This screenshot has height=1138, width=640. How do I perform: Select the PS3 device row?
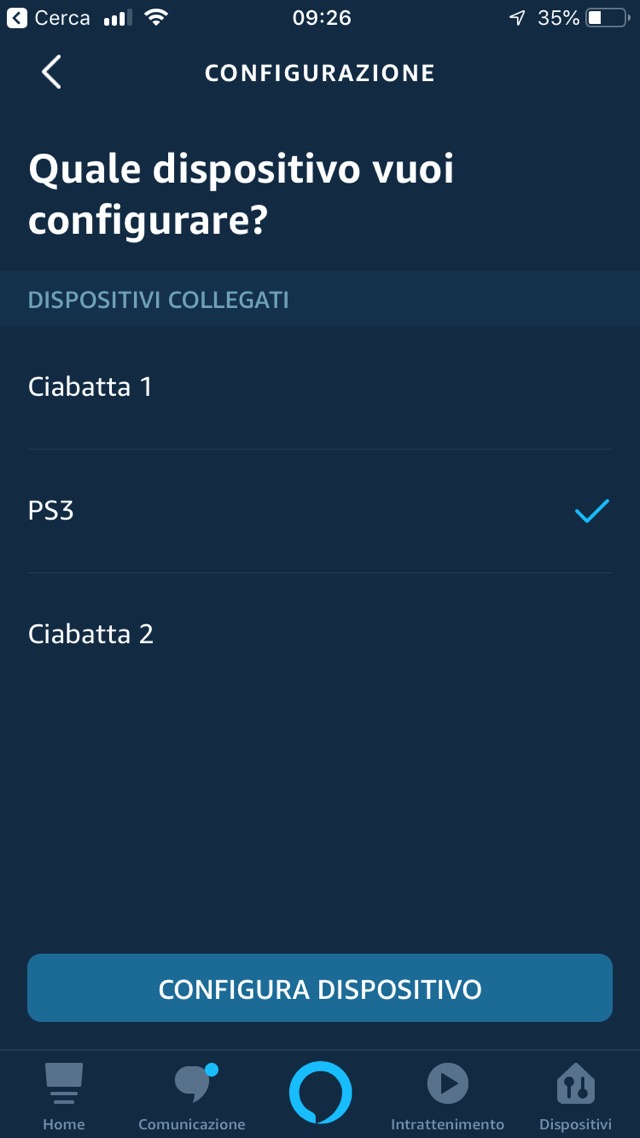300,511
